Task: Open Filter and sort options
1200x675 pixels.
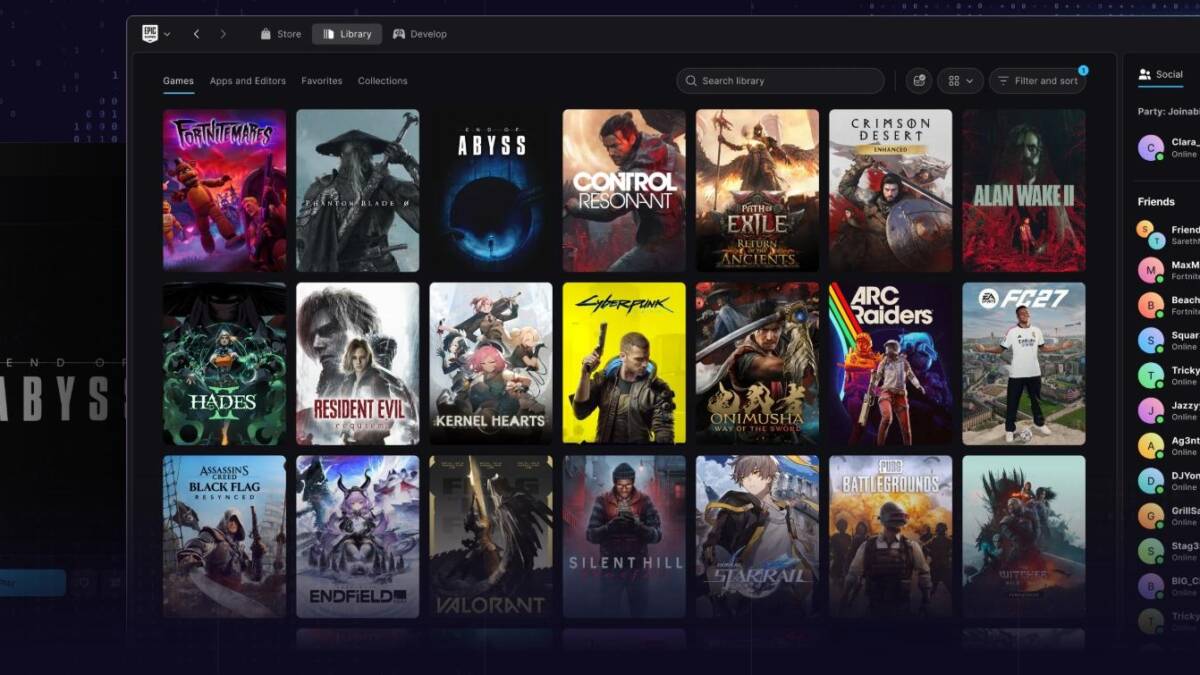Action: click(x=1038, y=81)
